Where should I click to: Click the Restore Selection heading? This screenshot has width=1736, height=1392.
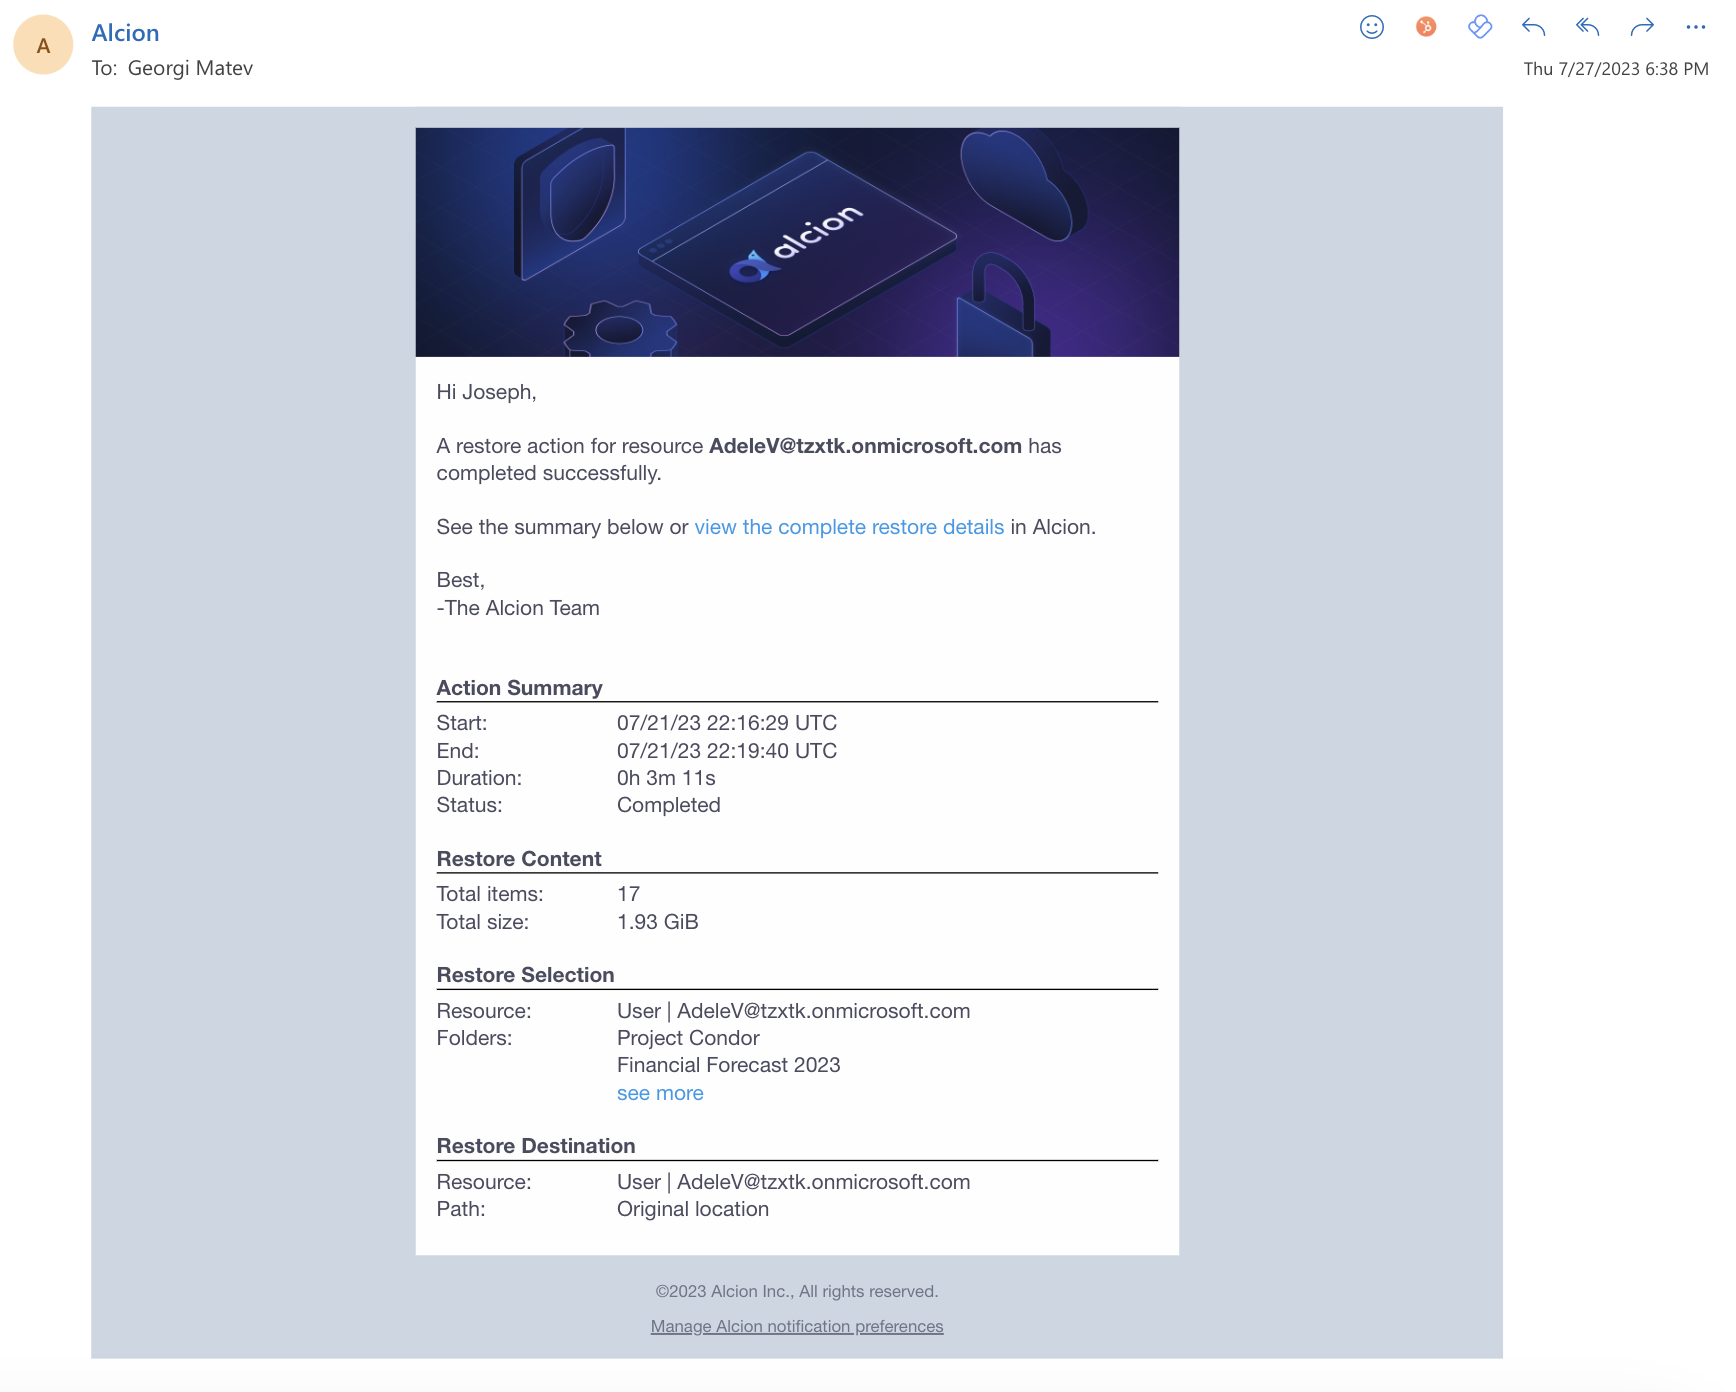525,975
